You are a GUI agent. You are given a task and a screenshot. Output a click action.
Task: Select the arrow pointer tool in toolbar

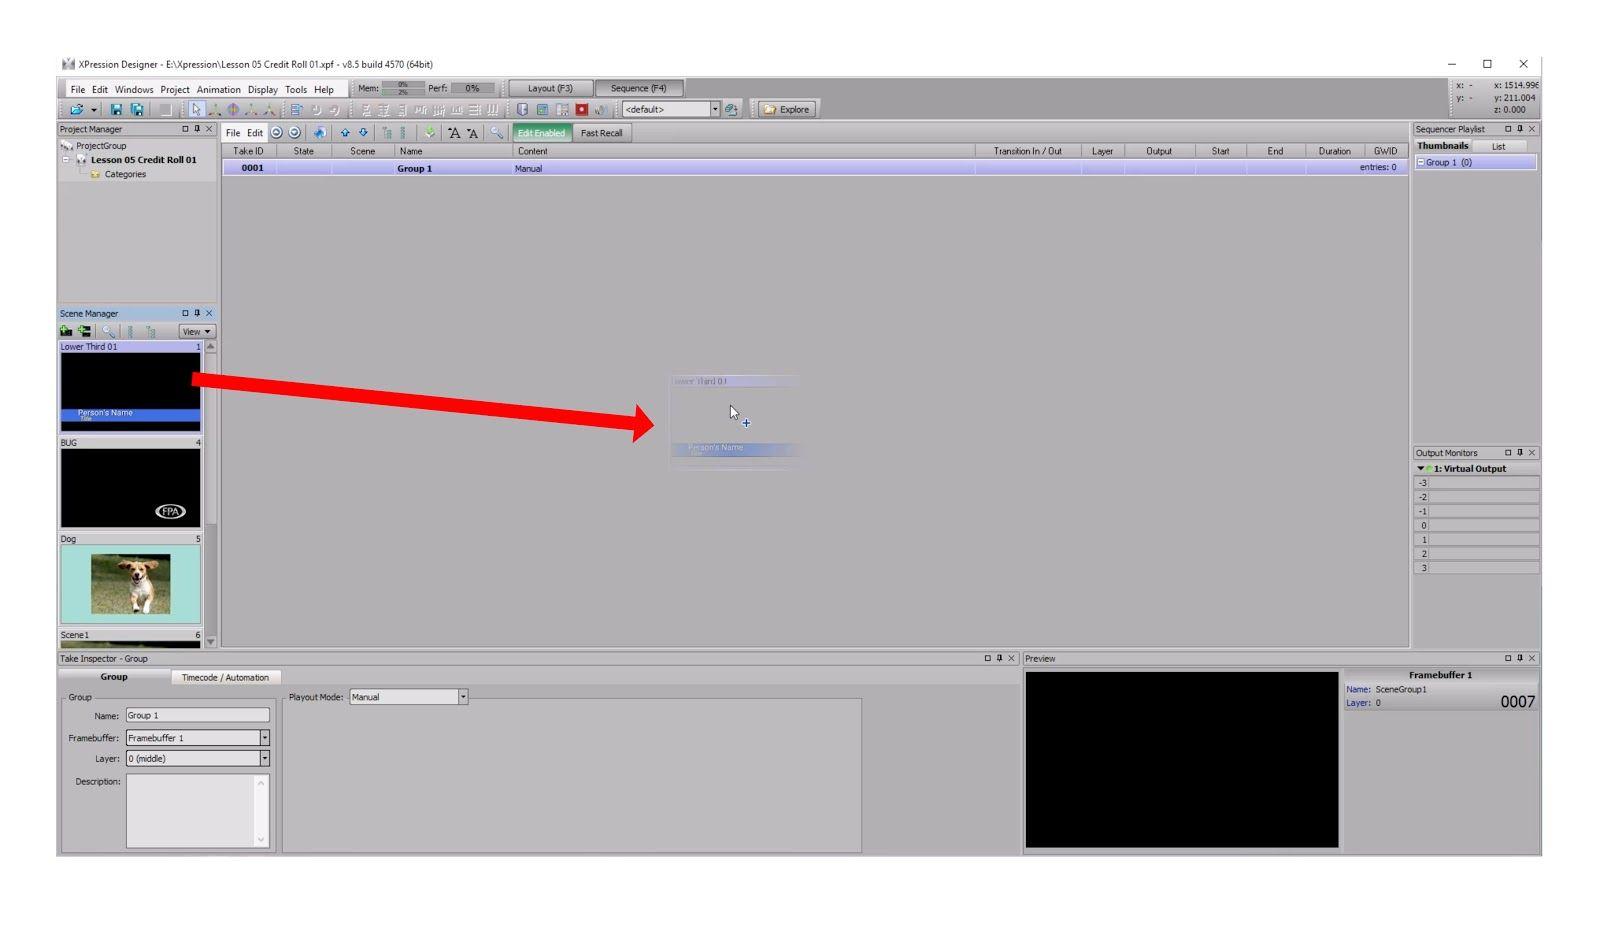196,110
